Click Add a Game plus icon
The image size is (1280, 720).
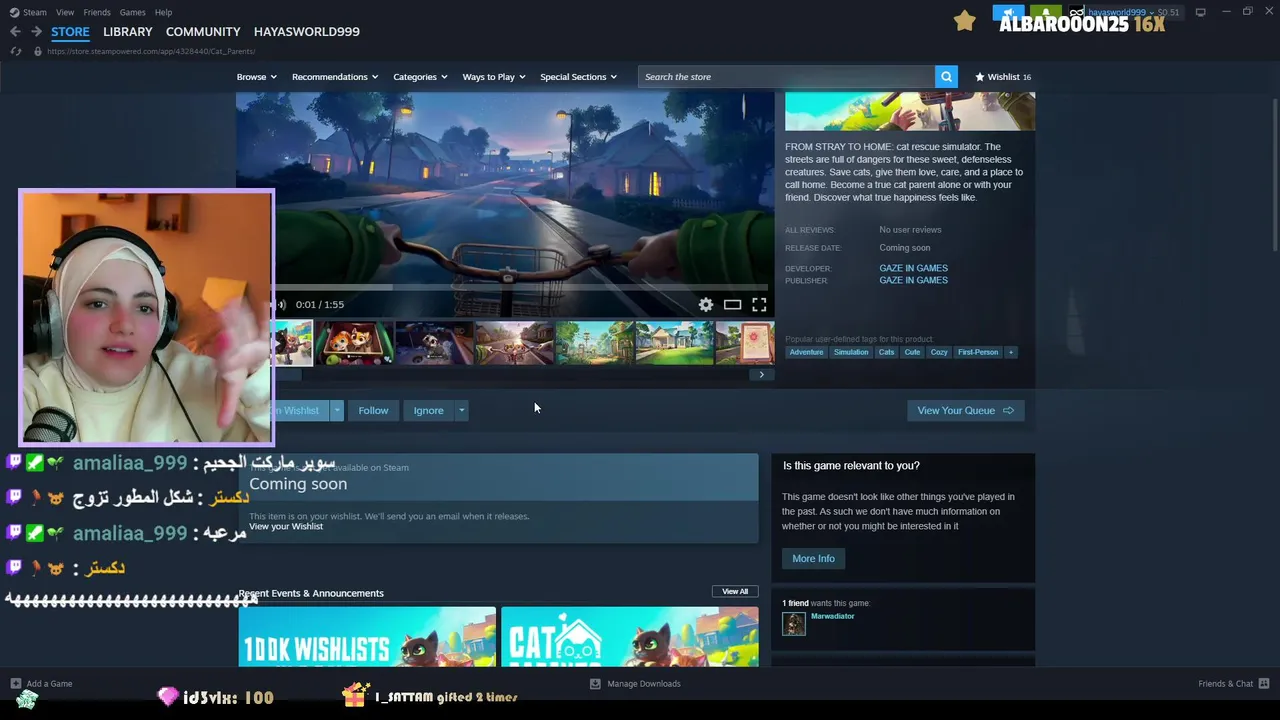(15, 684)
